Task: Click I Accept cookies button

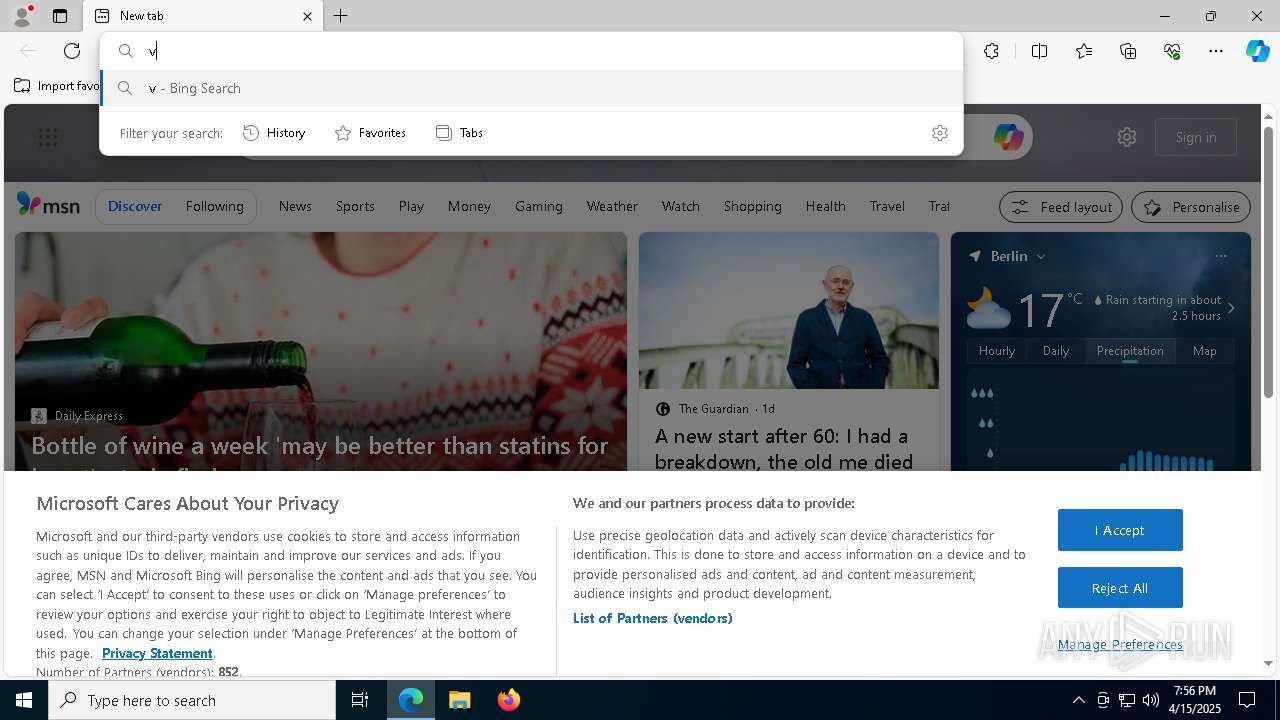Action: [x=1120, y=530]
